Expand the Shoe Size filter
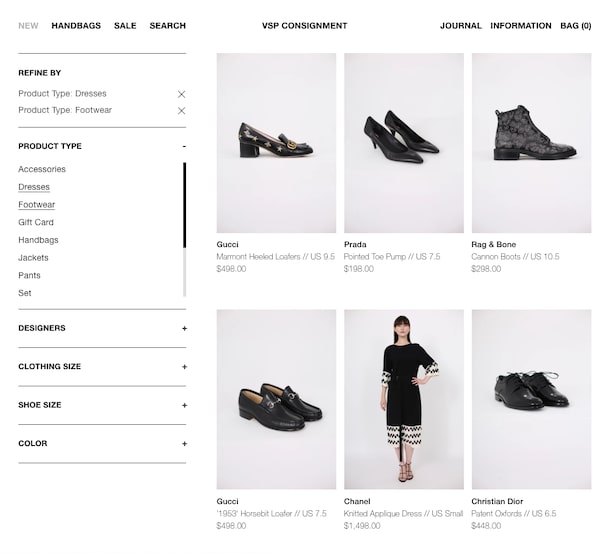The width and height of the screenshot is (600, 553). (184, 405)
